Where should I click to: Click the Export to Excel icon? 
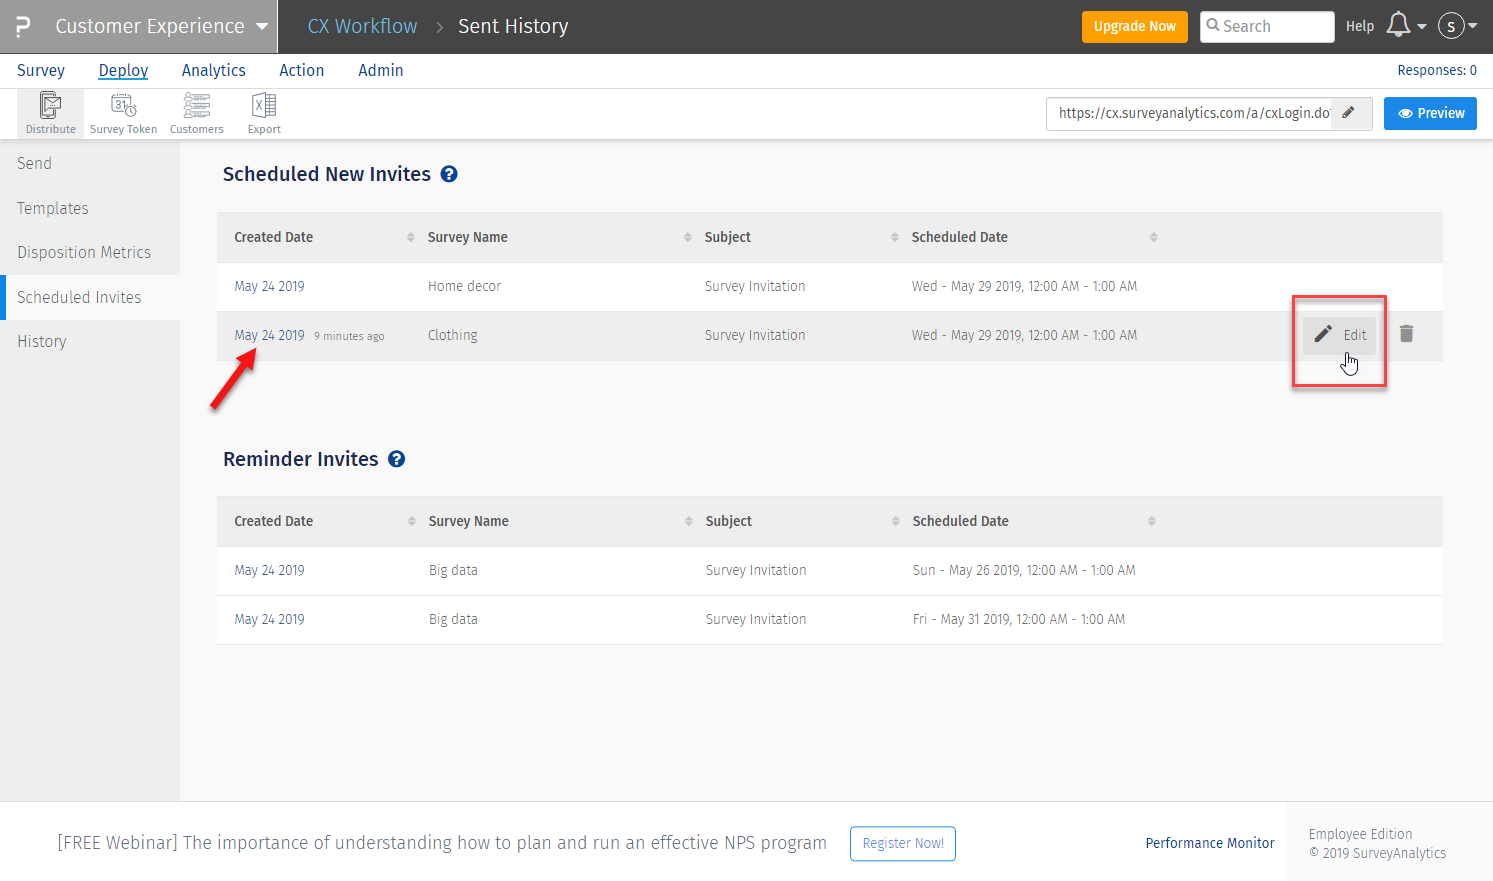[264, 112]
